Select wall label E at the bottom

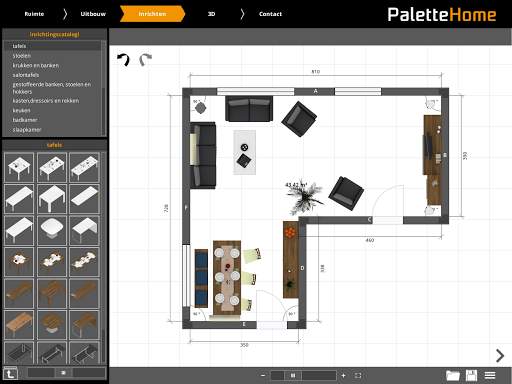(244, 324)
